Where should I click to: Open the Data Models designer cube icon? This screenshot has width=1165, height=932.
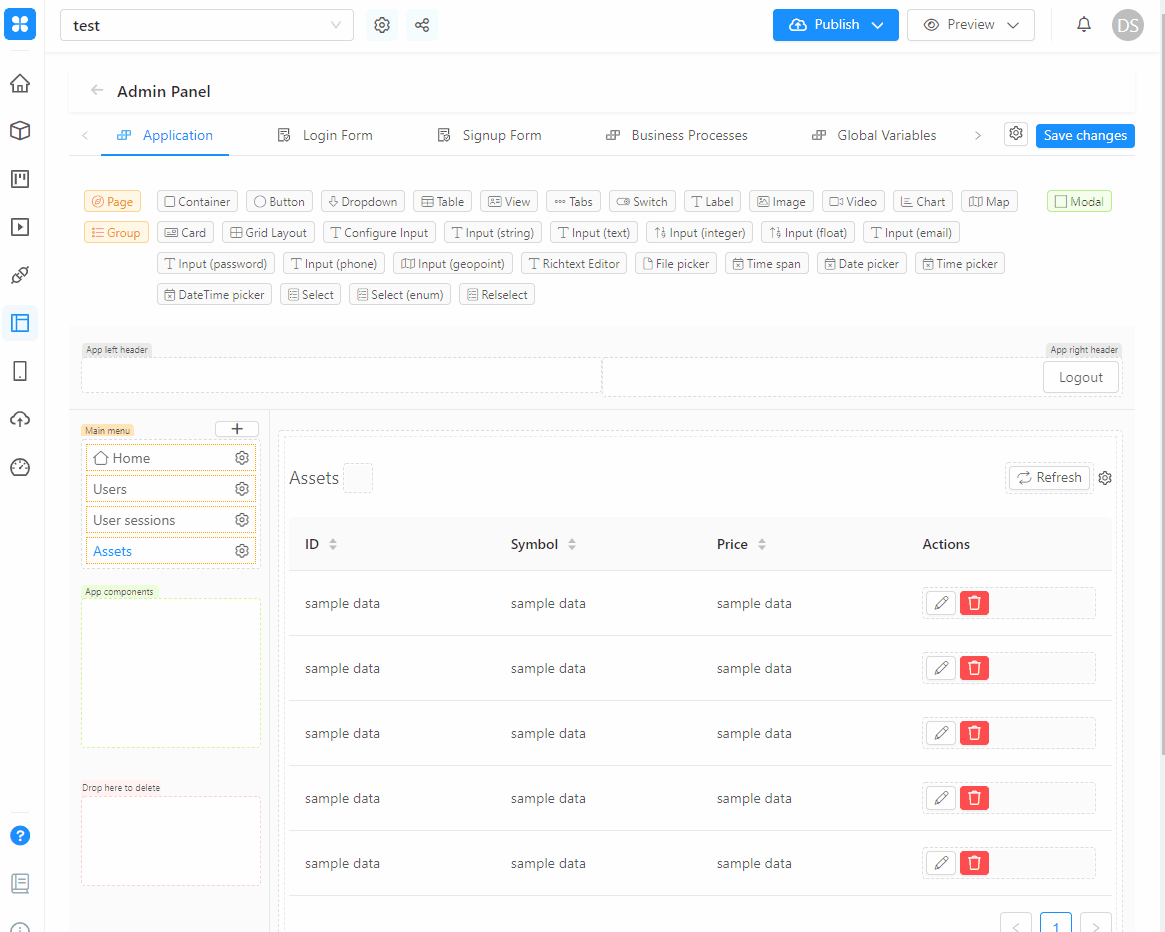point(20,130)
